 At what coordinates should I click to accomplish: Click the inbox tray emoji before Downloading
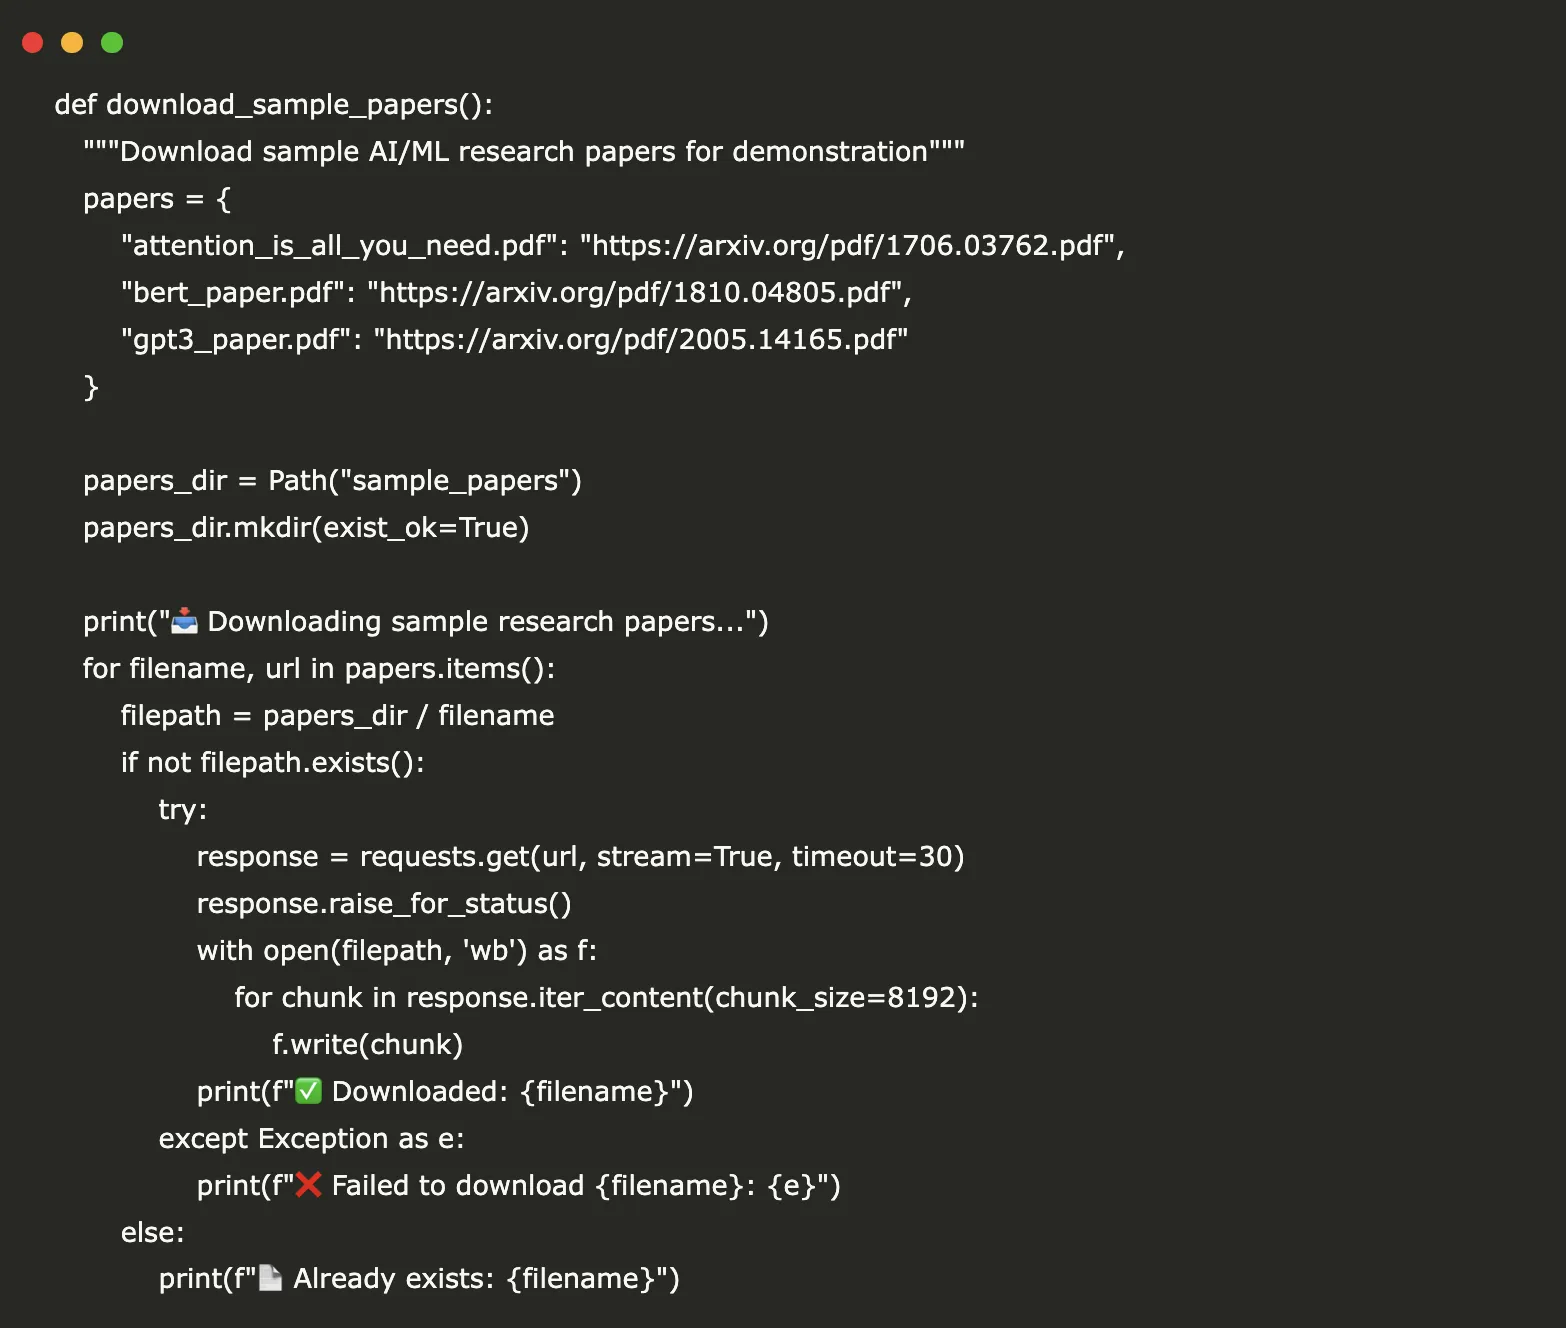point(185,621)
